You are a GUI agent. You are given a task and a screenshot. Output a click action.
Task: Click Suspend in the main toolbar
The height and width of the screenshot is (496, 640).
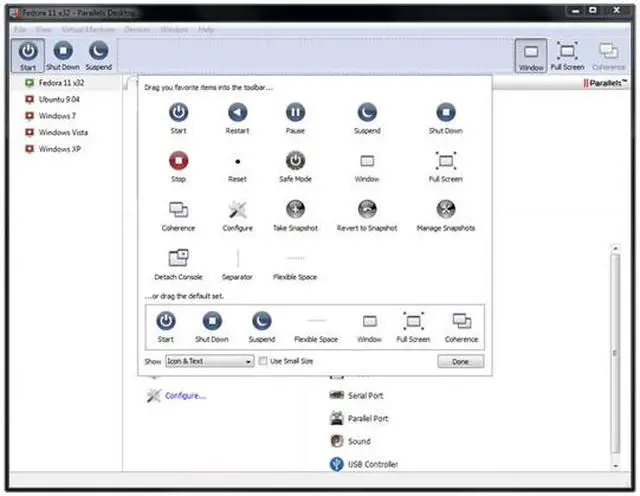click(98, 56)
